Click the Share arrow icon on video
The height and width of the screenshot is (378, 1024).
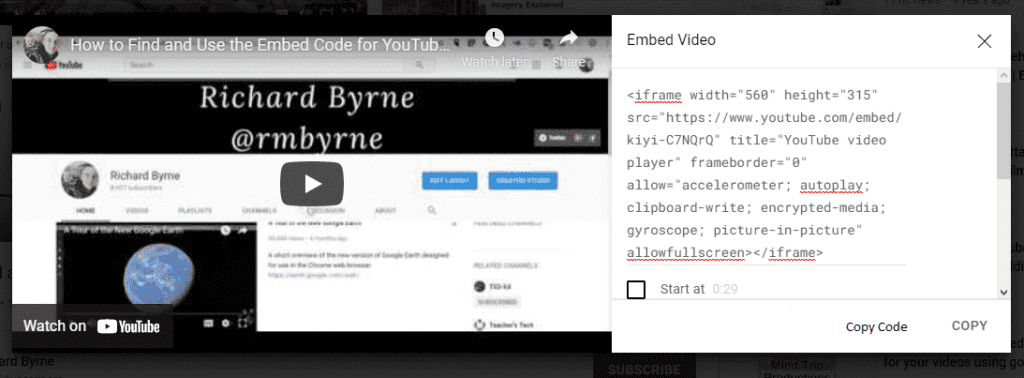[568, 39]
